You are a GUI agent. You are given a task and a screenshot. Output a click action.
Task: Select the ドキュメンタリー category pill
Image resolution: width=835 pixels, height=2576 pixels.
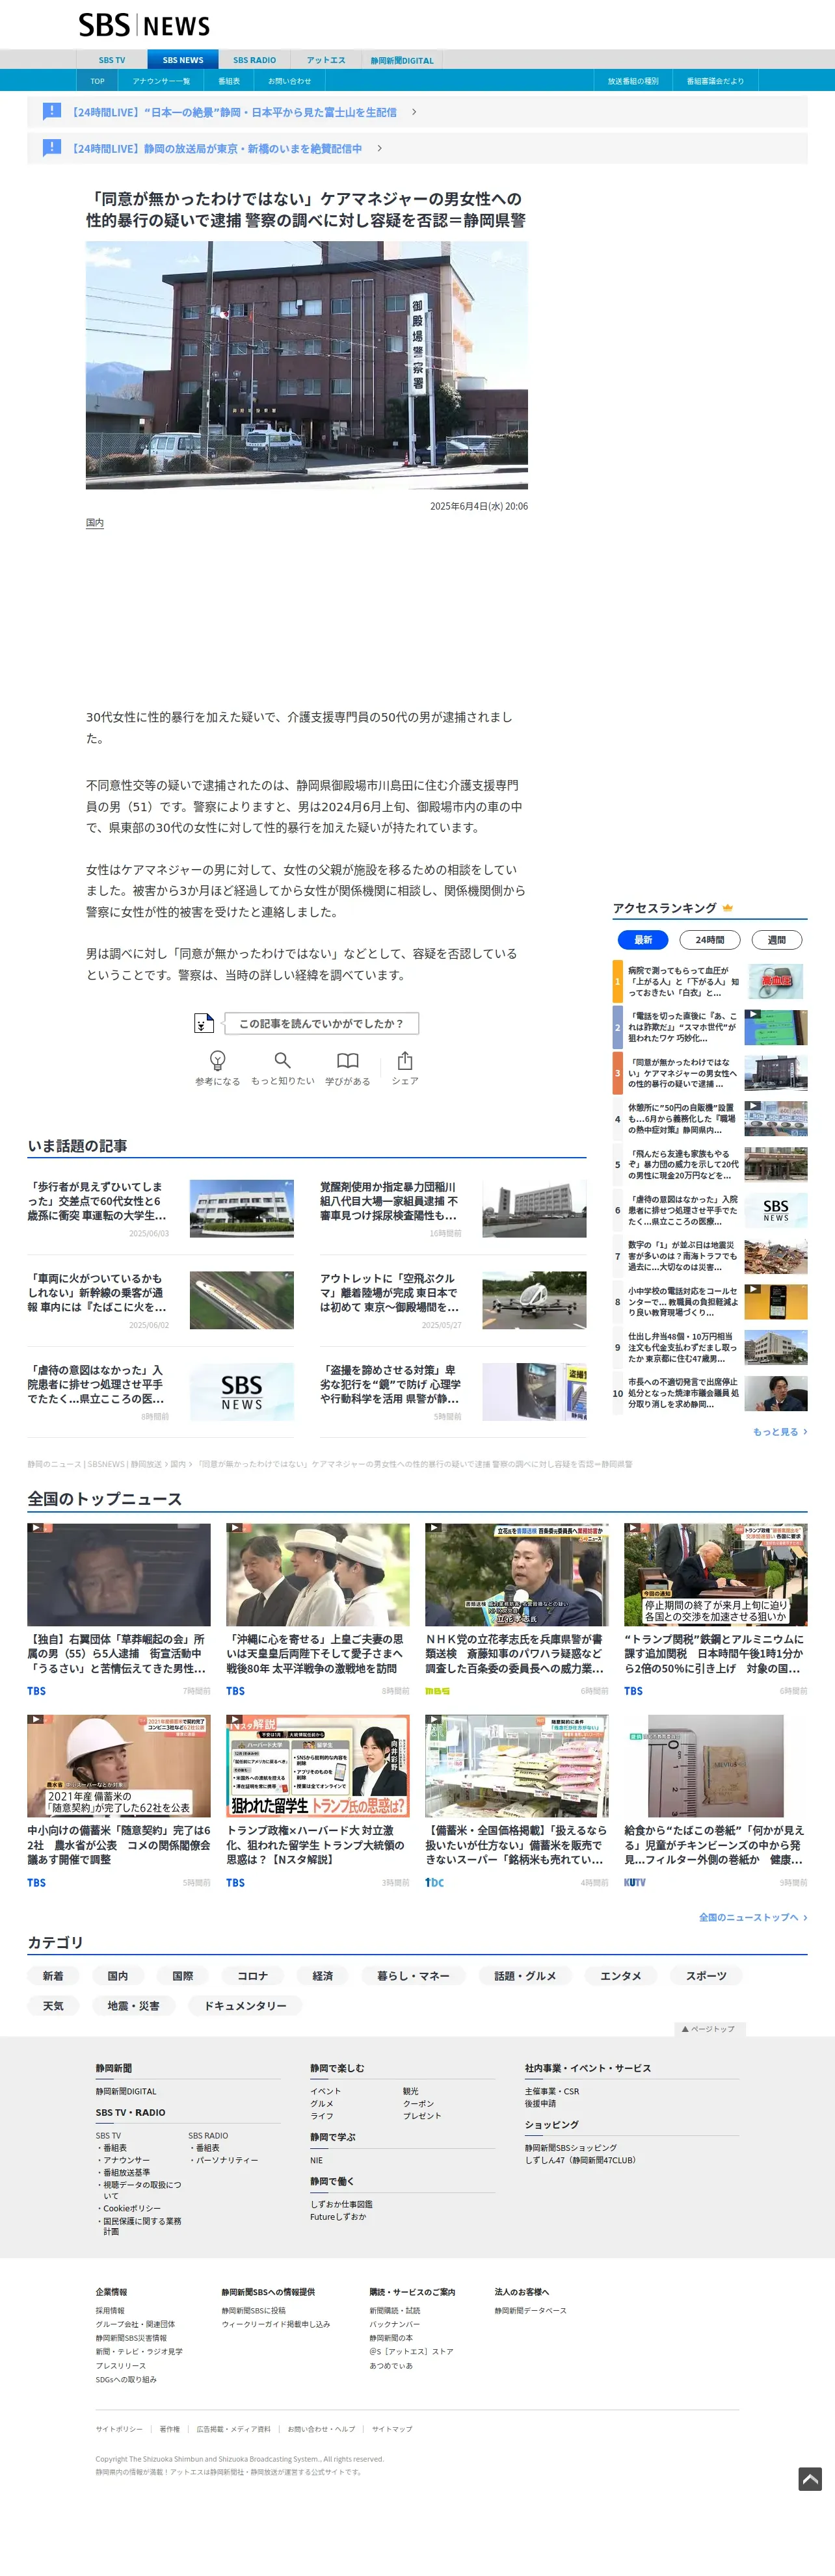tap(245, 2005)
